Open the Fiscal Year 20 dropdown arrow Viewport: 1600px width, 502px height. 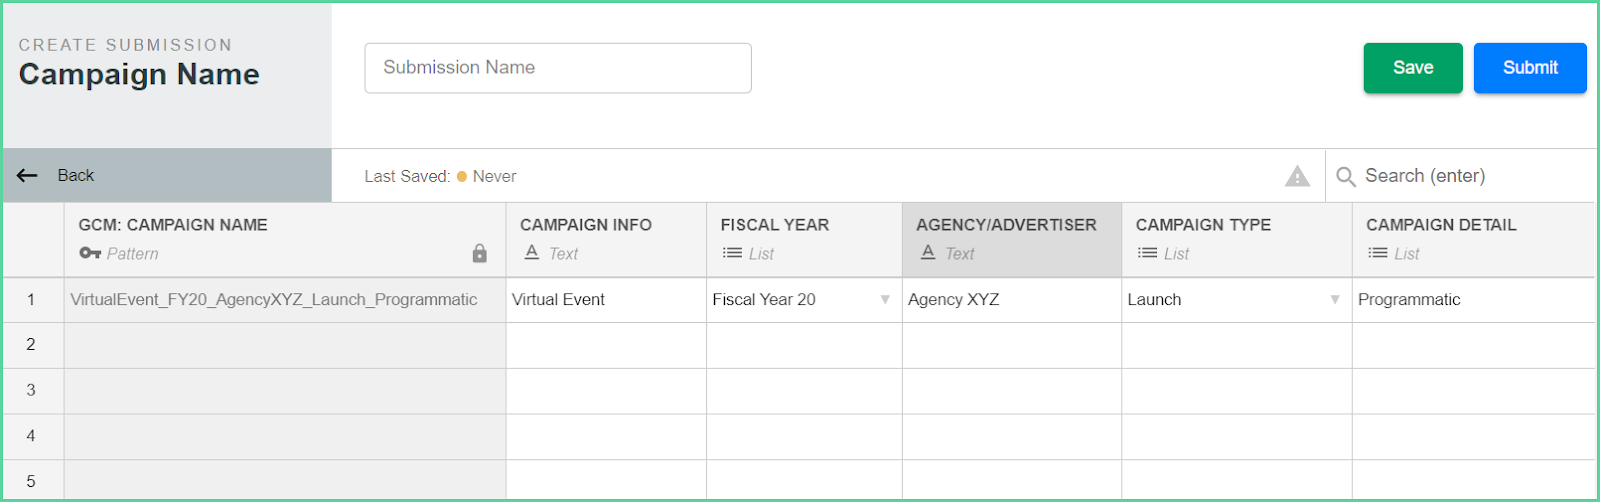(x=885, y=300)
